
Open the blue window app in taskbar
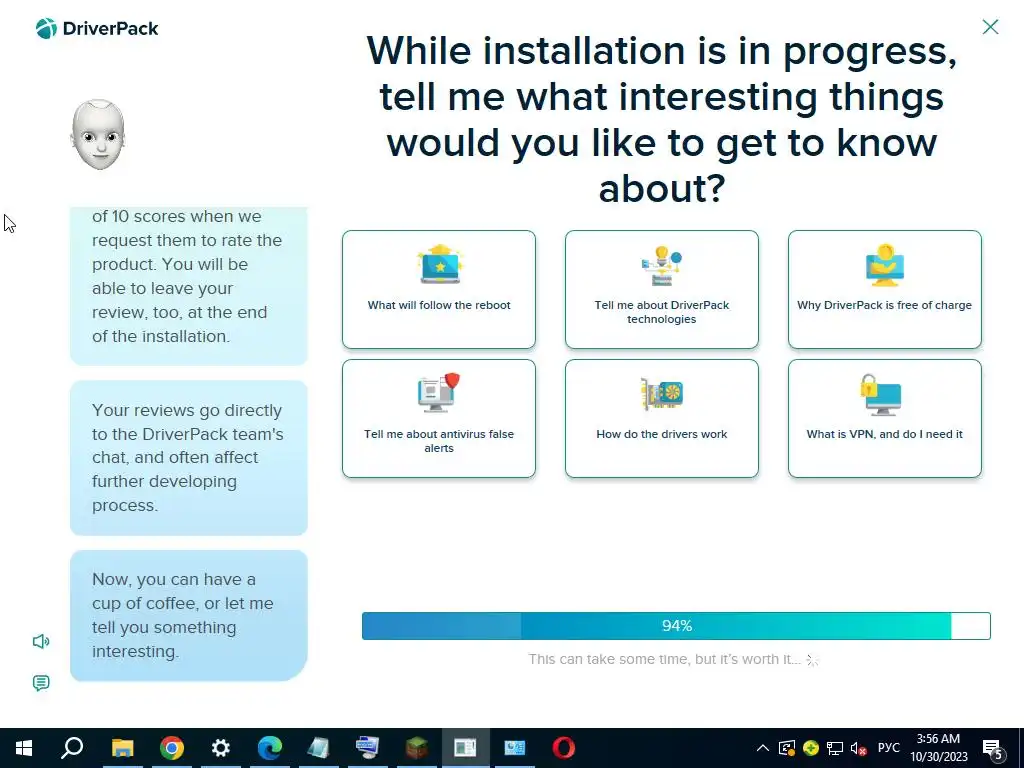coord(515,748)
